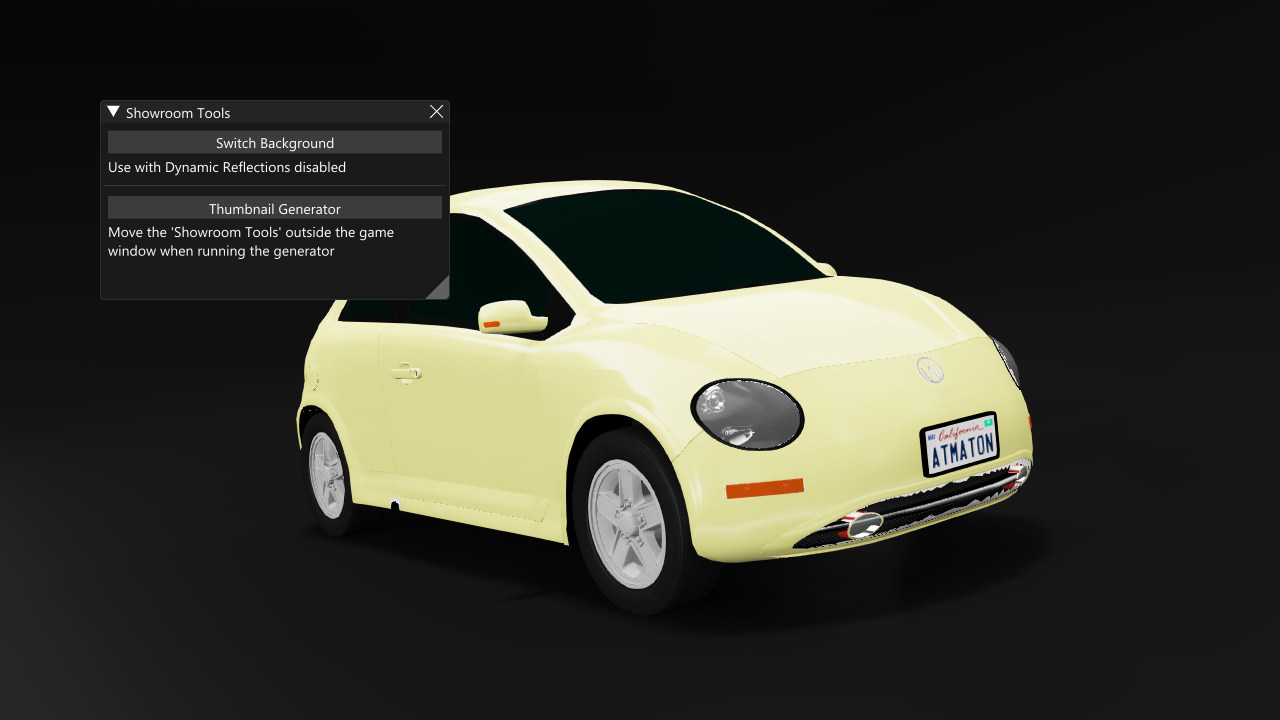The image size is (1280, 720).
Task: Click the circular hood emblem on the car
Action: pos(930,372)
